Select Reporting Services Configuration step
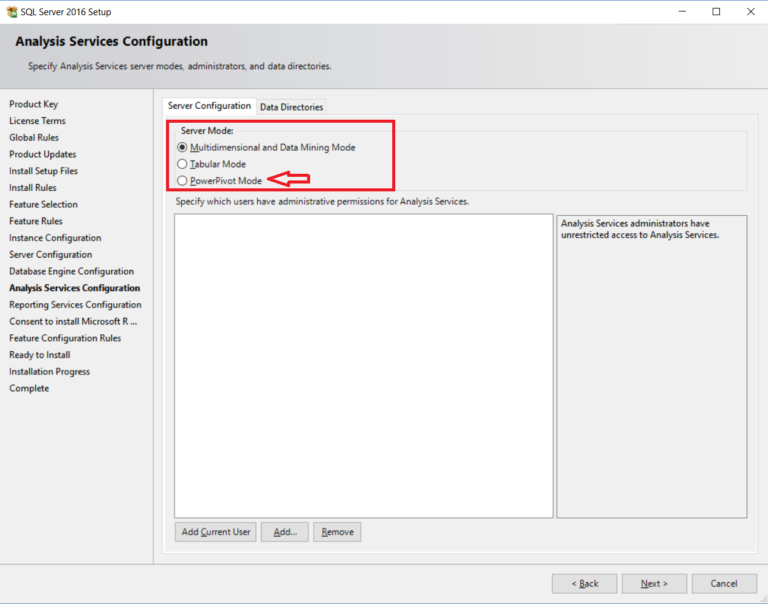 pos(75,305)
